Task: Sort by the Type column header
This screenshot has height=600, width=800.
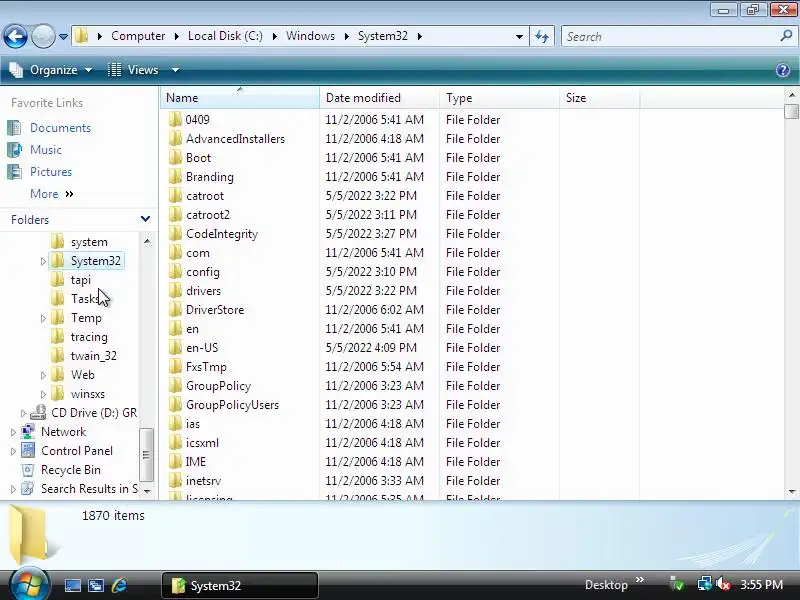Action: [x=499, y=97]
